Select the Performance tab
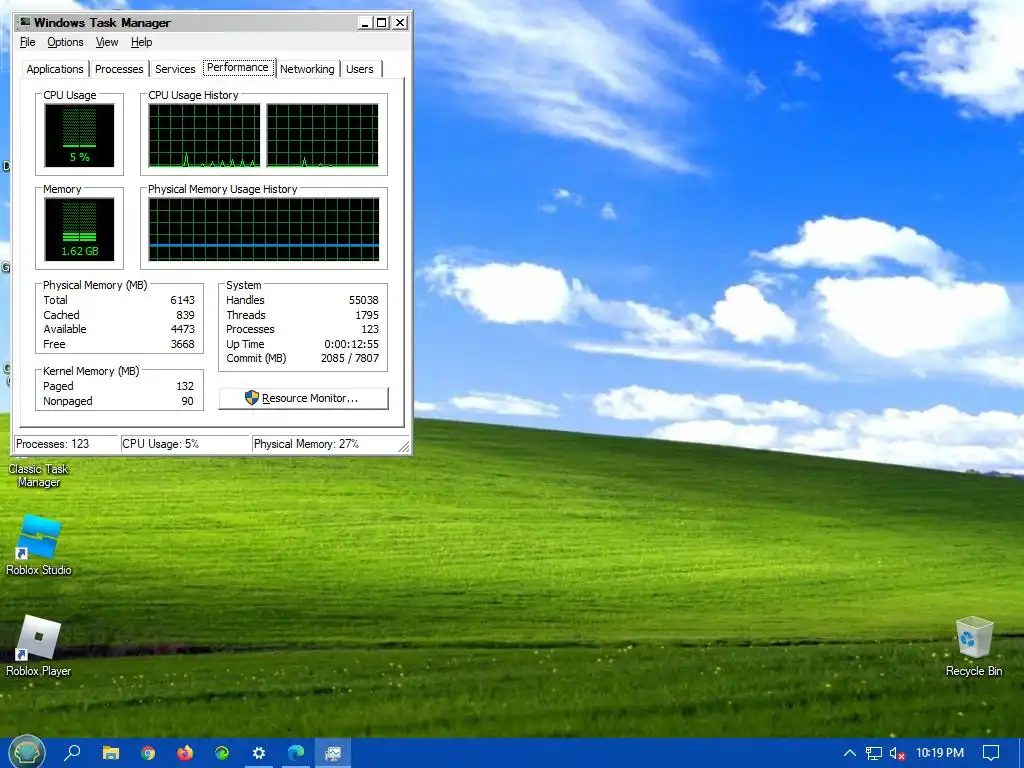Viewport: 1024px width, 768px height. [x=238, y=68]
